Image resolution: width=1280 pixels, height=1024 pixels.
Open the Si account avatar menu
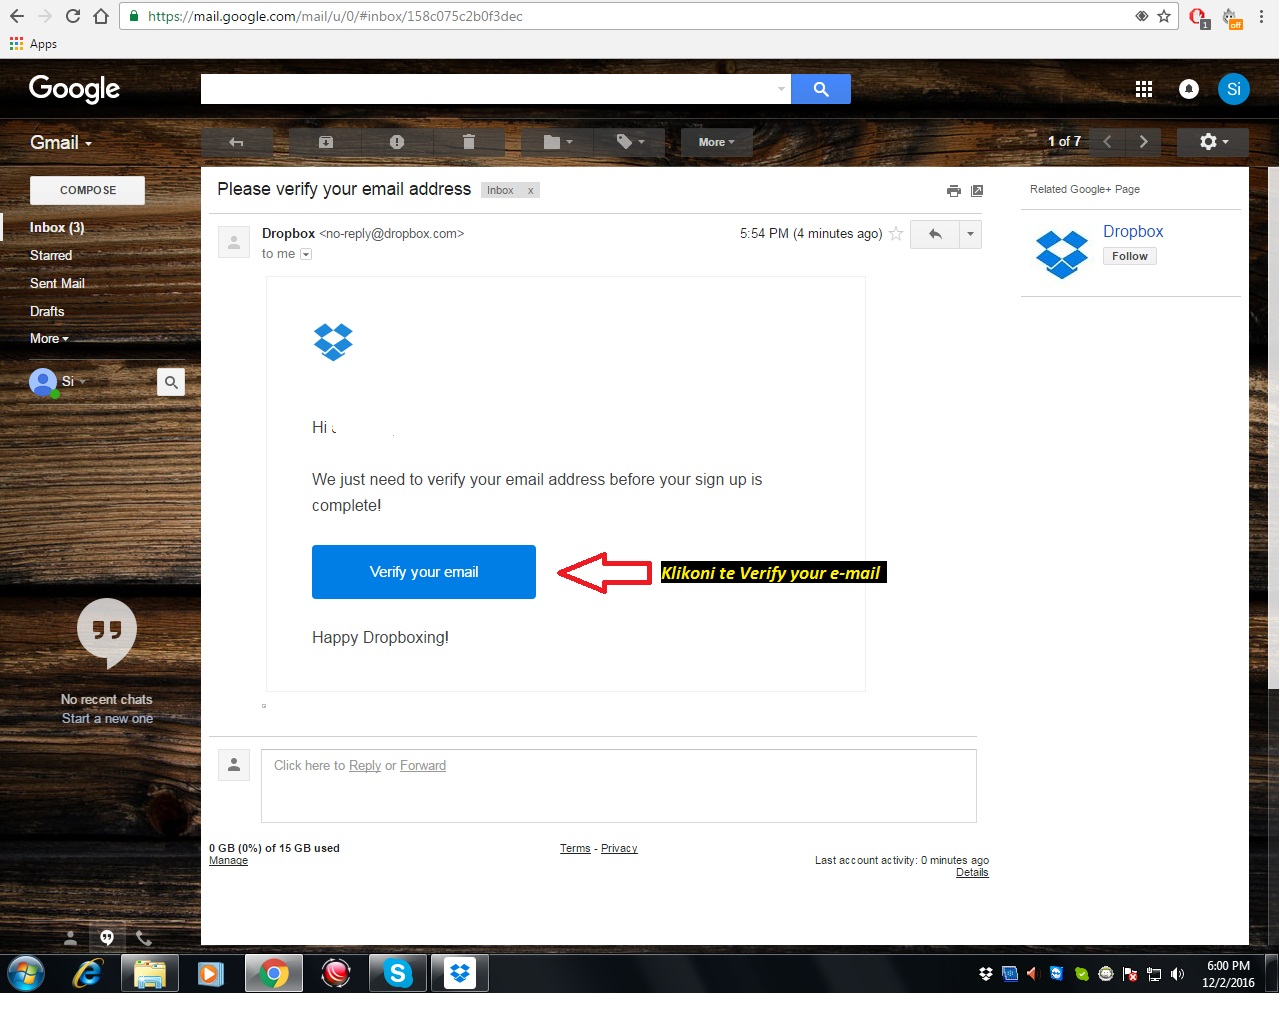pos(1234,89)
